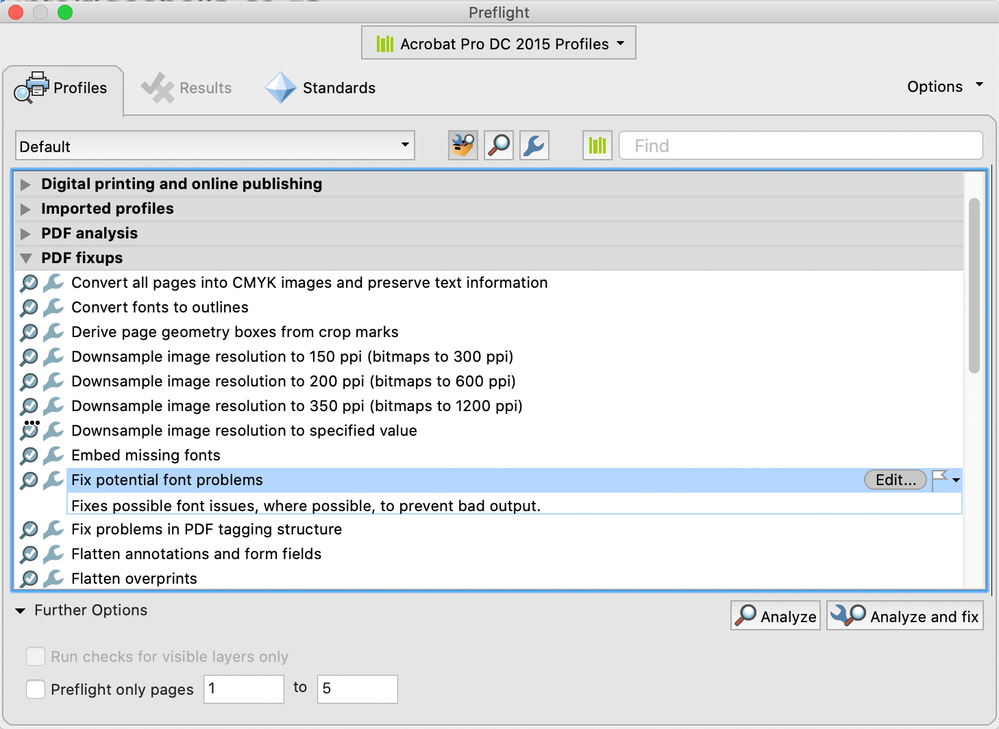999x729 pixels.
Task: Collapse PDF fixups group
Action: tap(25, 258)
